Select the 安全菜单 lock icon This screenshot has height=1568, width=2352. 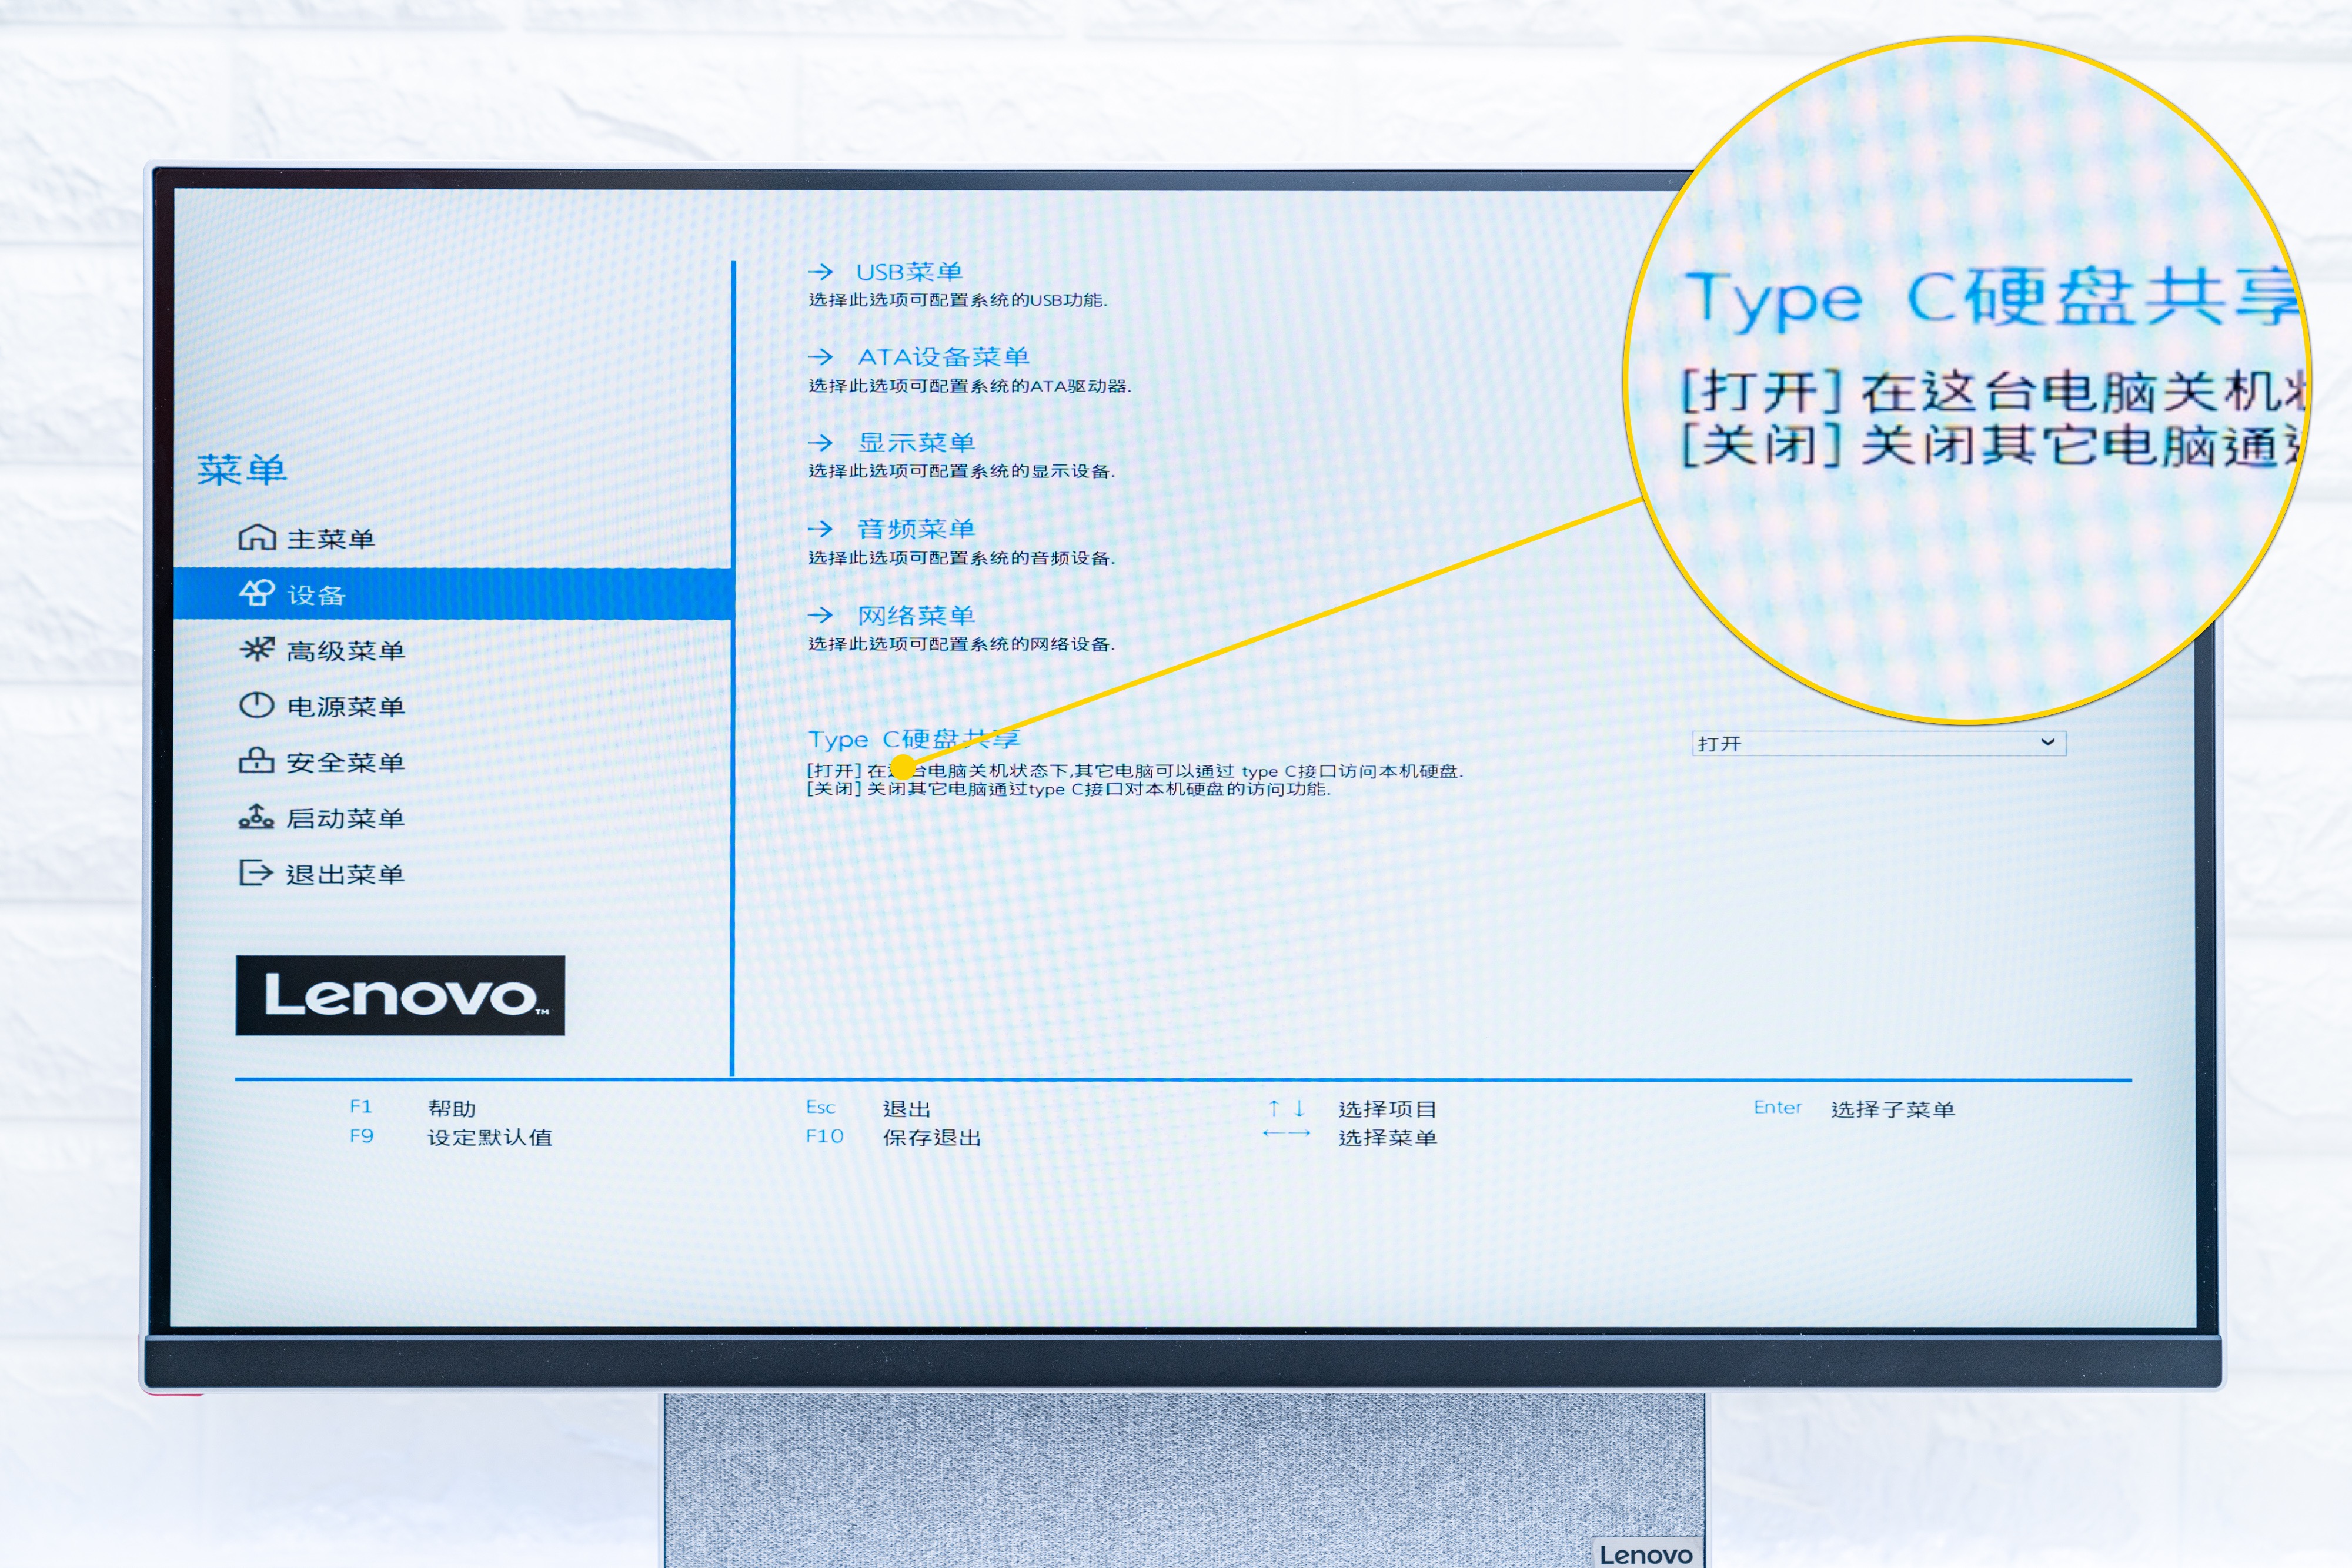click(258, 762)
